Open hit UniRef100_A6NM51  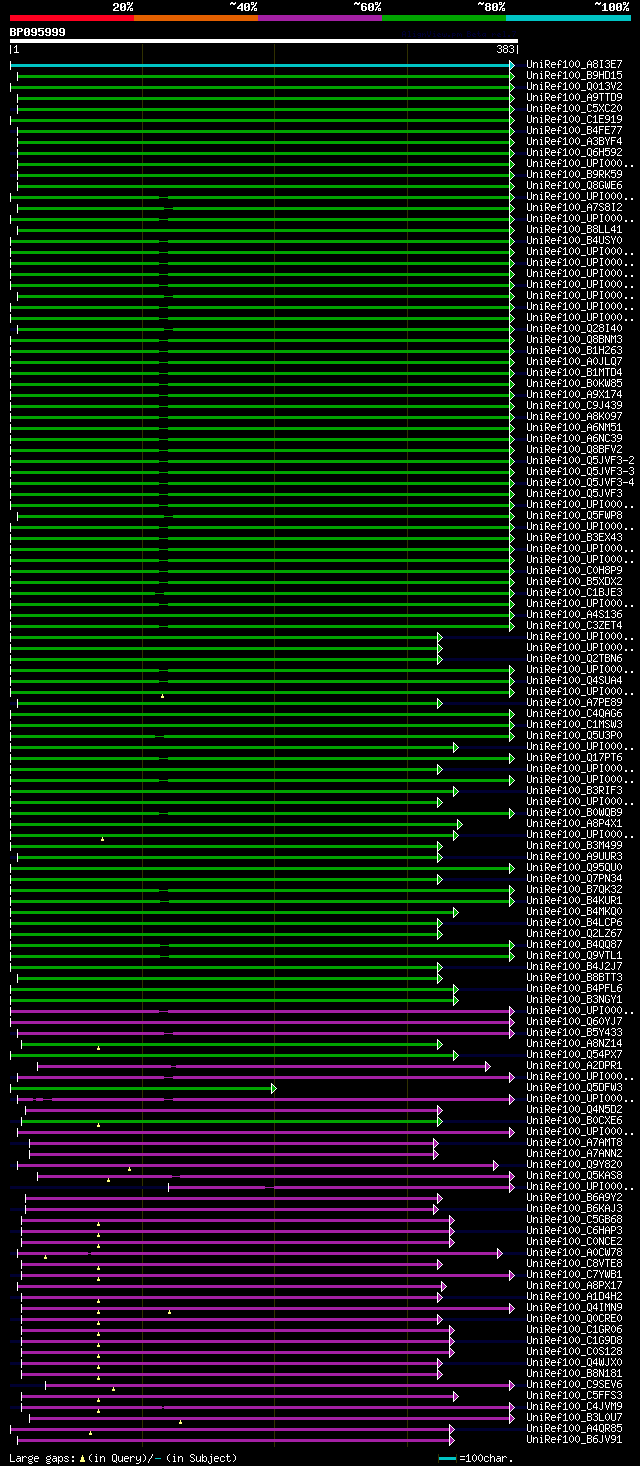[x=574, y=427]
